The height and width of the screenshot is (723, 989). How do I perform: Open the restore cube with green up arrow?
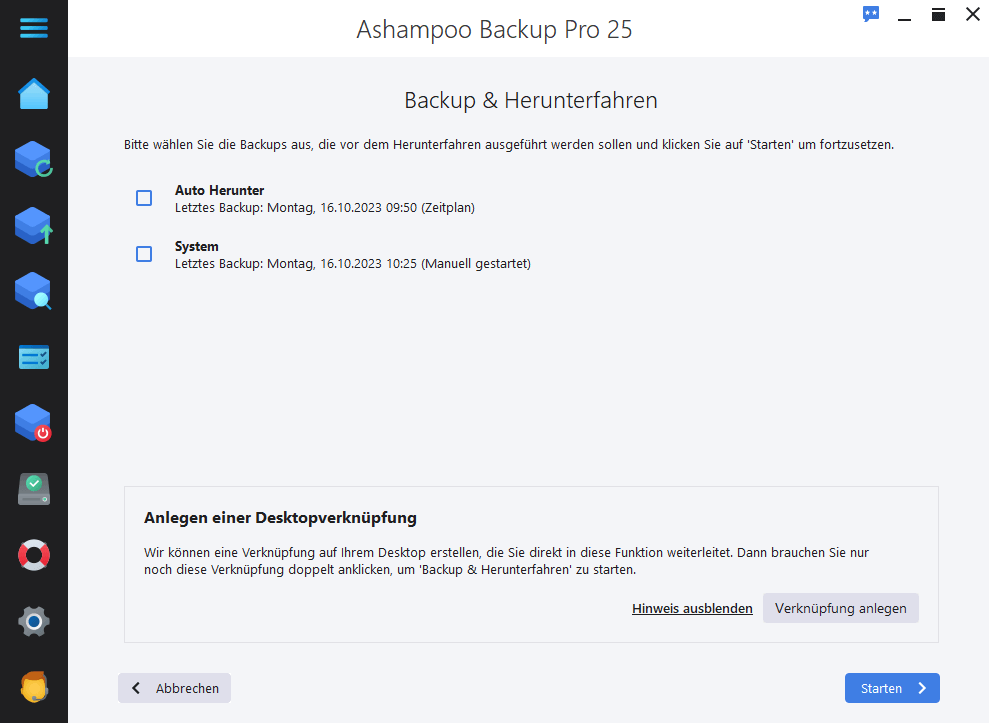33,226
